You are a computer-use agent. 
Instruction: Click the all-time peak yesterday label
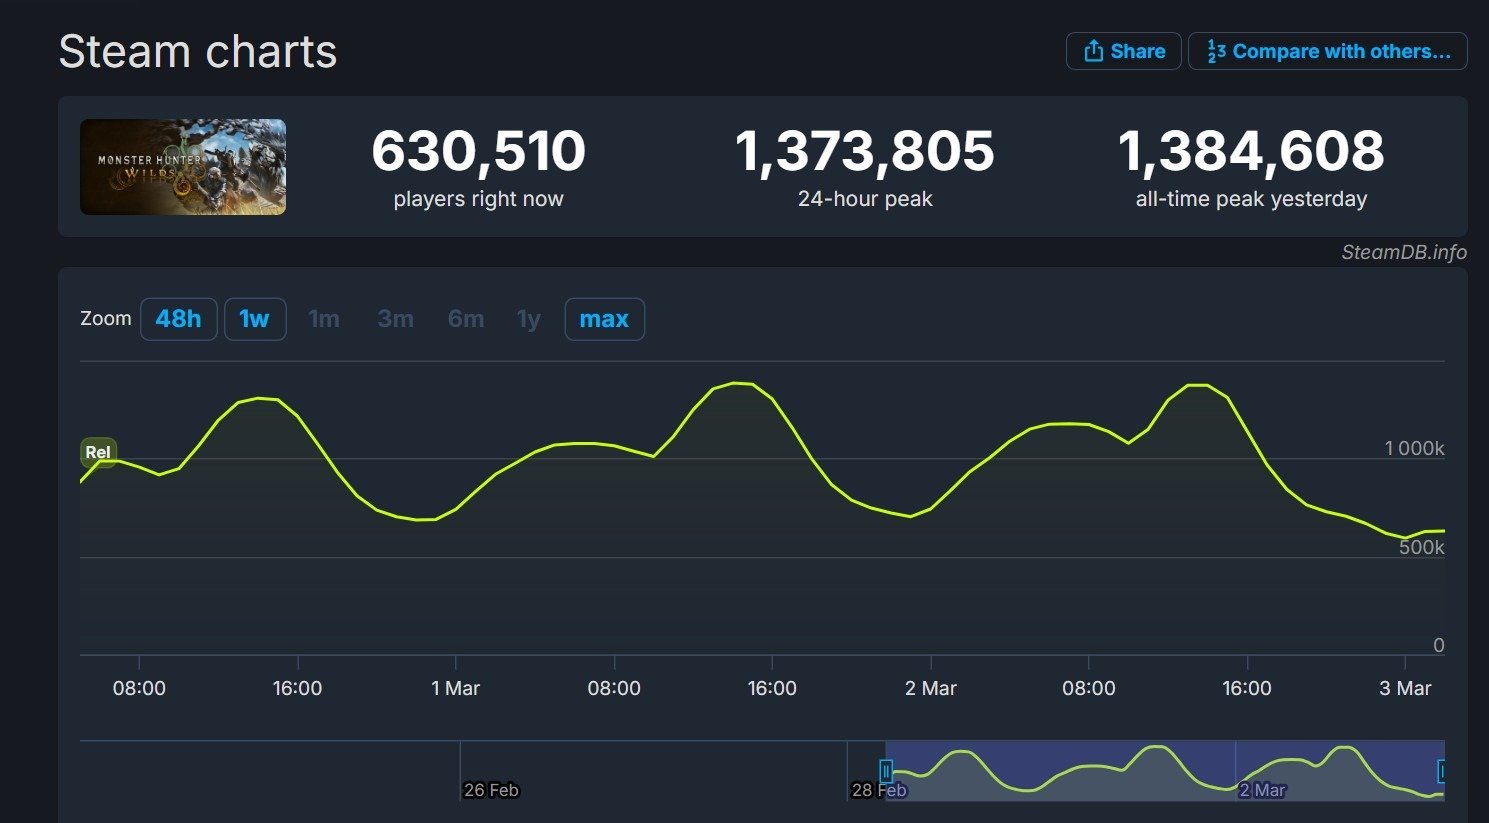coord(1251,199)
